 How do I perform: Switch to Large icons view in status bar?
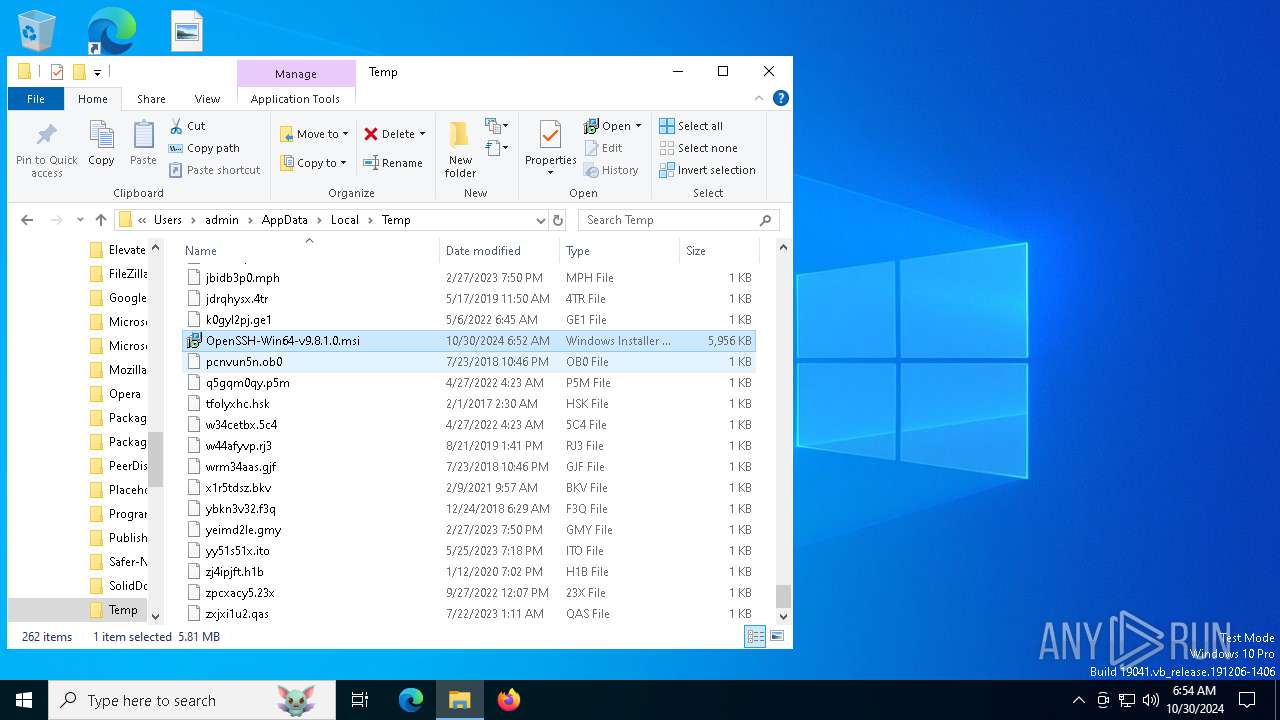point(776,636)
